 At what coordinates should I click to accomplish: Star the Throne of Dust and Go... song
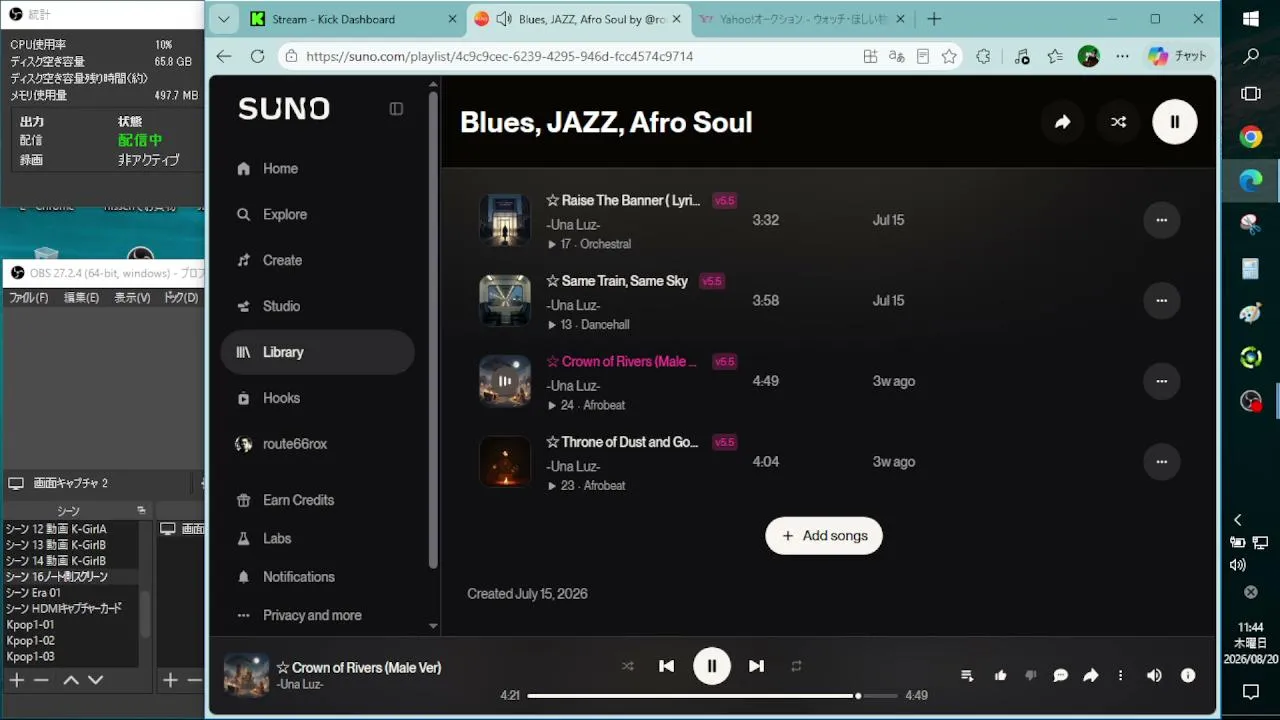tap(552, 443)
